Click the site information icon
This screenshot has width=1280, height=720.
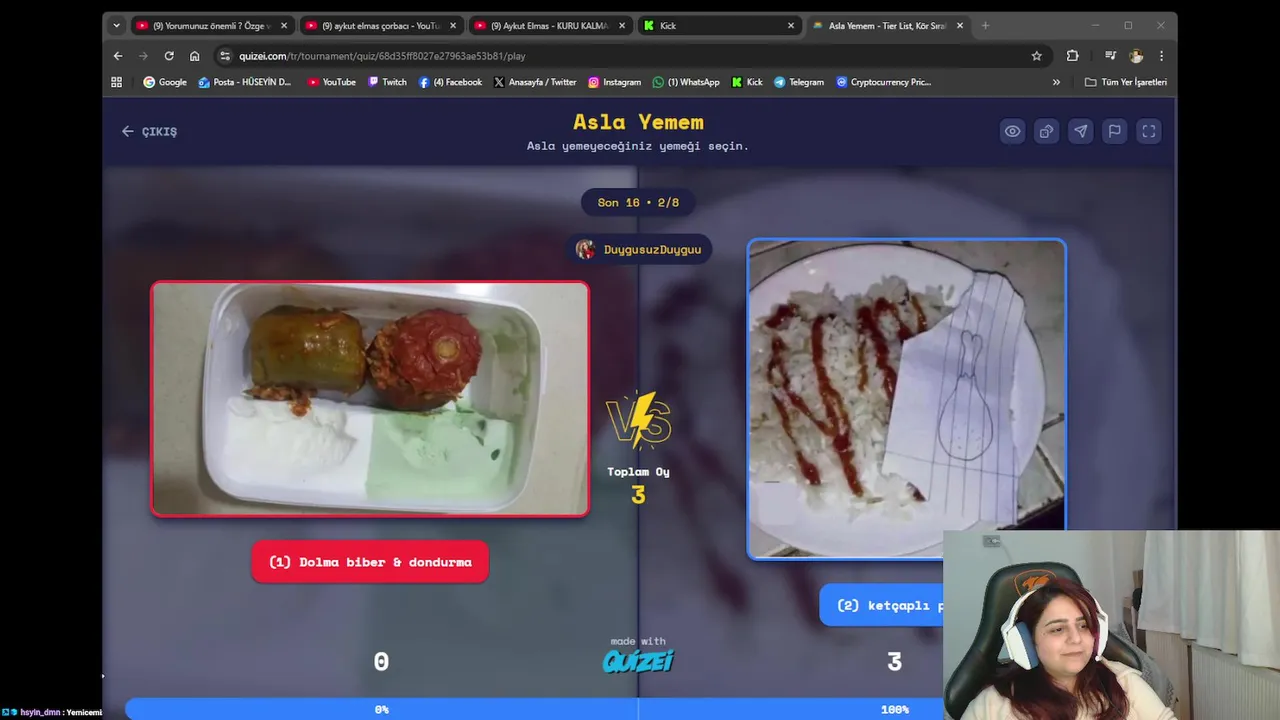225,56
